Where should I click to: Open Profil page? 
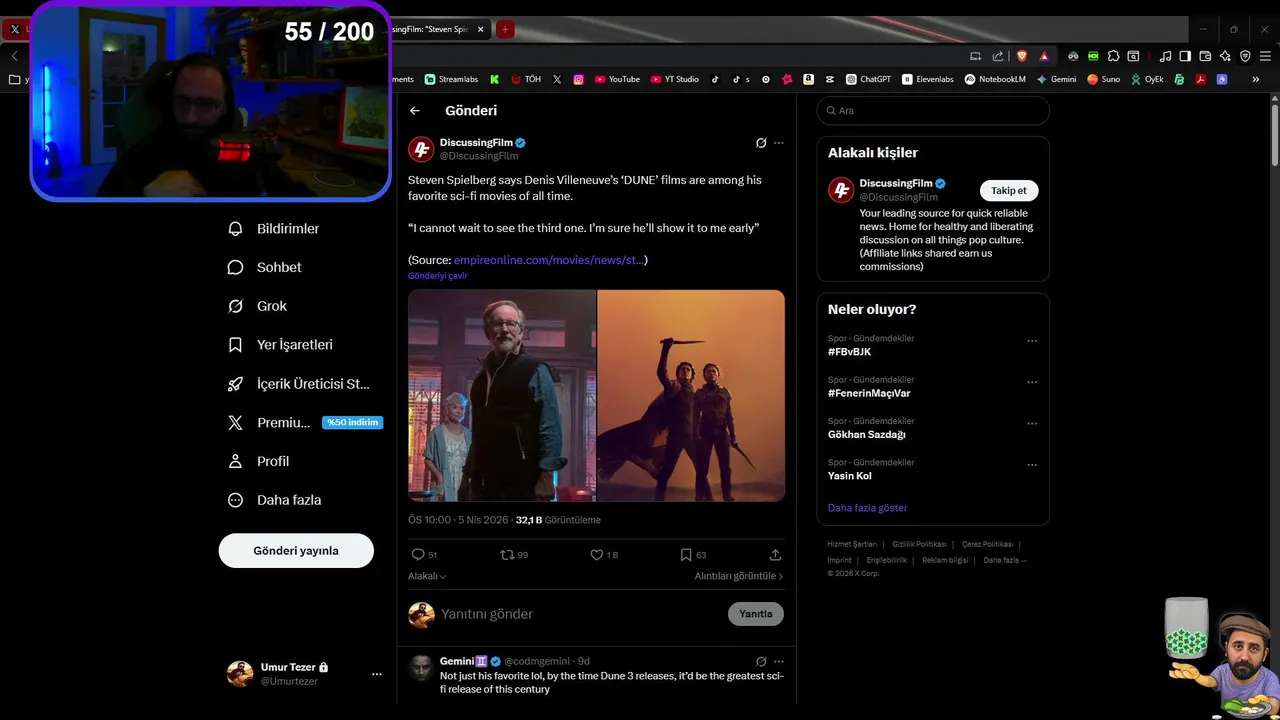click(x=259, y=461)
